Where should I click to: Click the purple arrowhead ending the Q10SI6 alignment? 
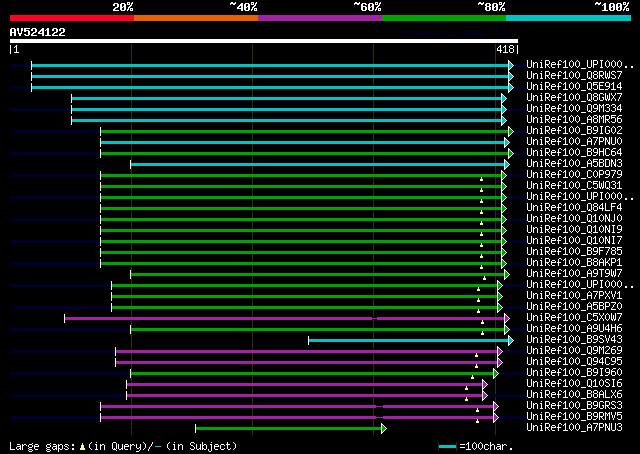[x=485, y=385]
